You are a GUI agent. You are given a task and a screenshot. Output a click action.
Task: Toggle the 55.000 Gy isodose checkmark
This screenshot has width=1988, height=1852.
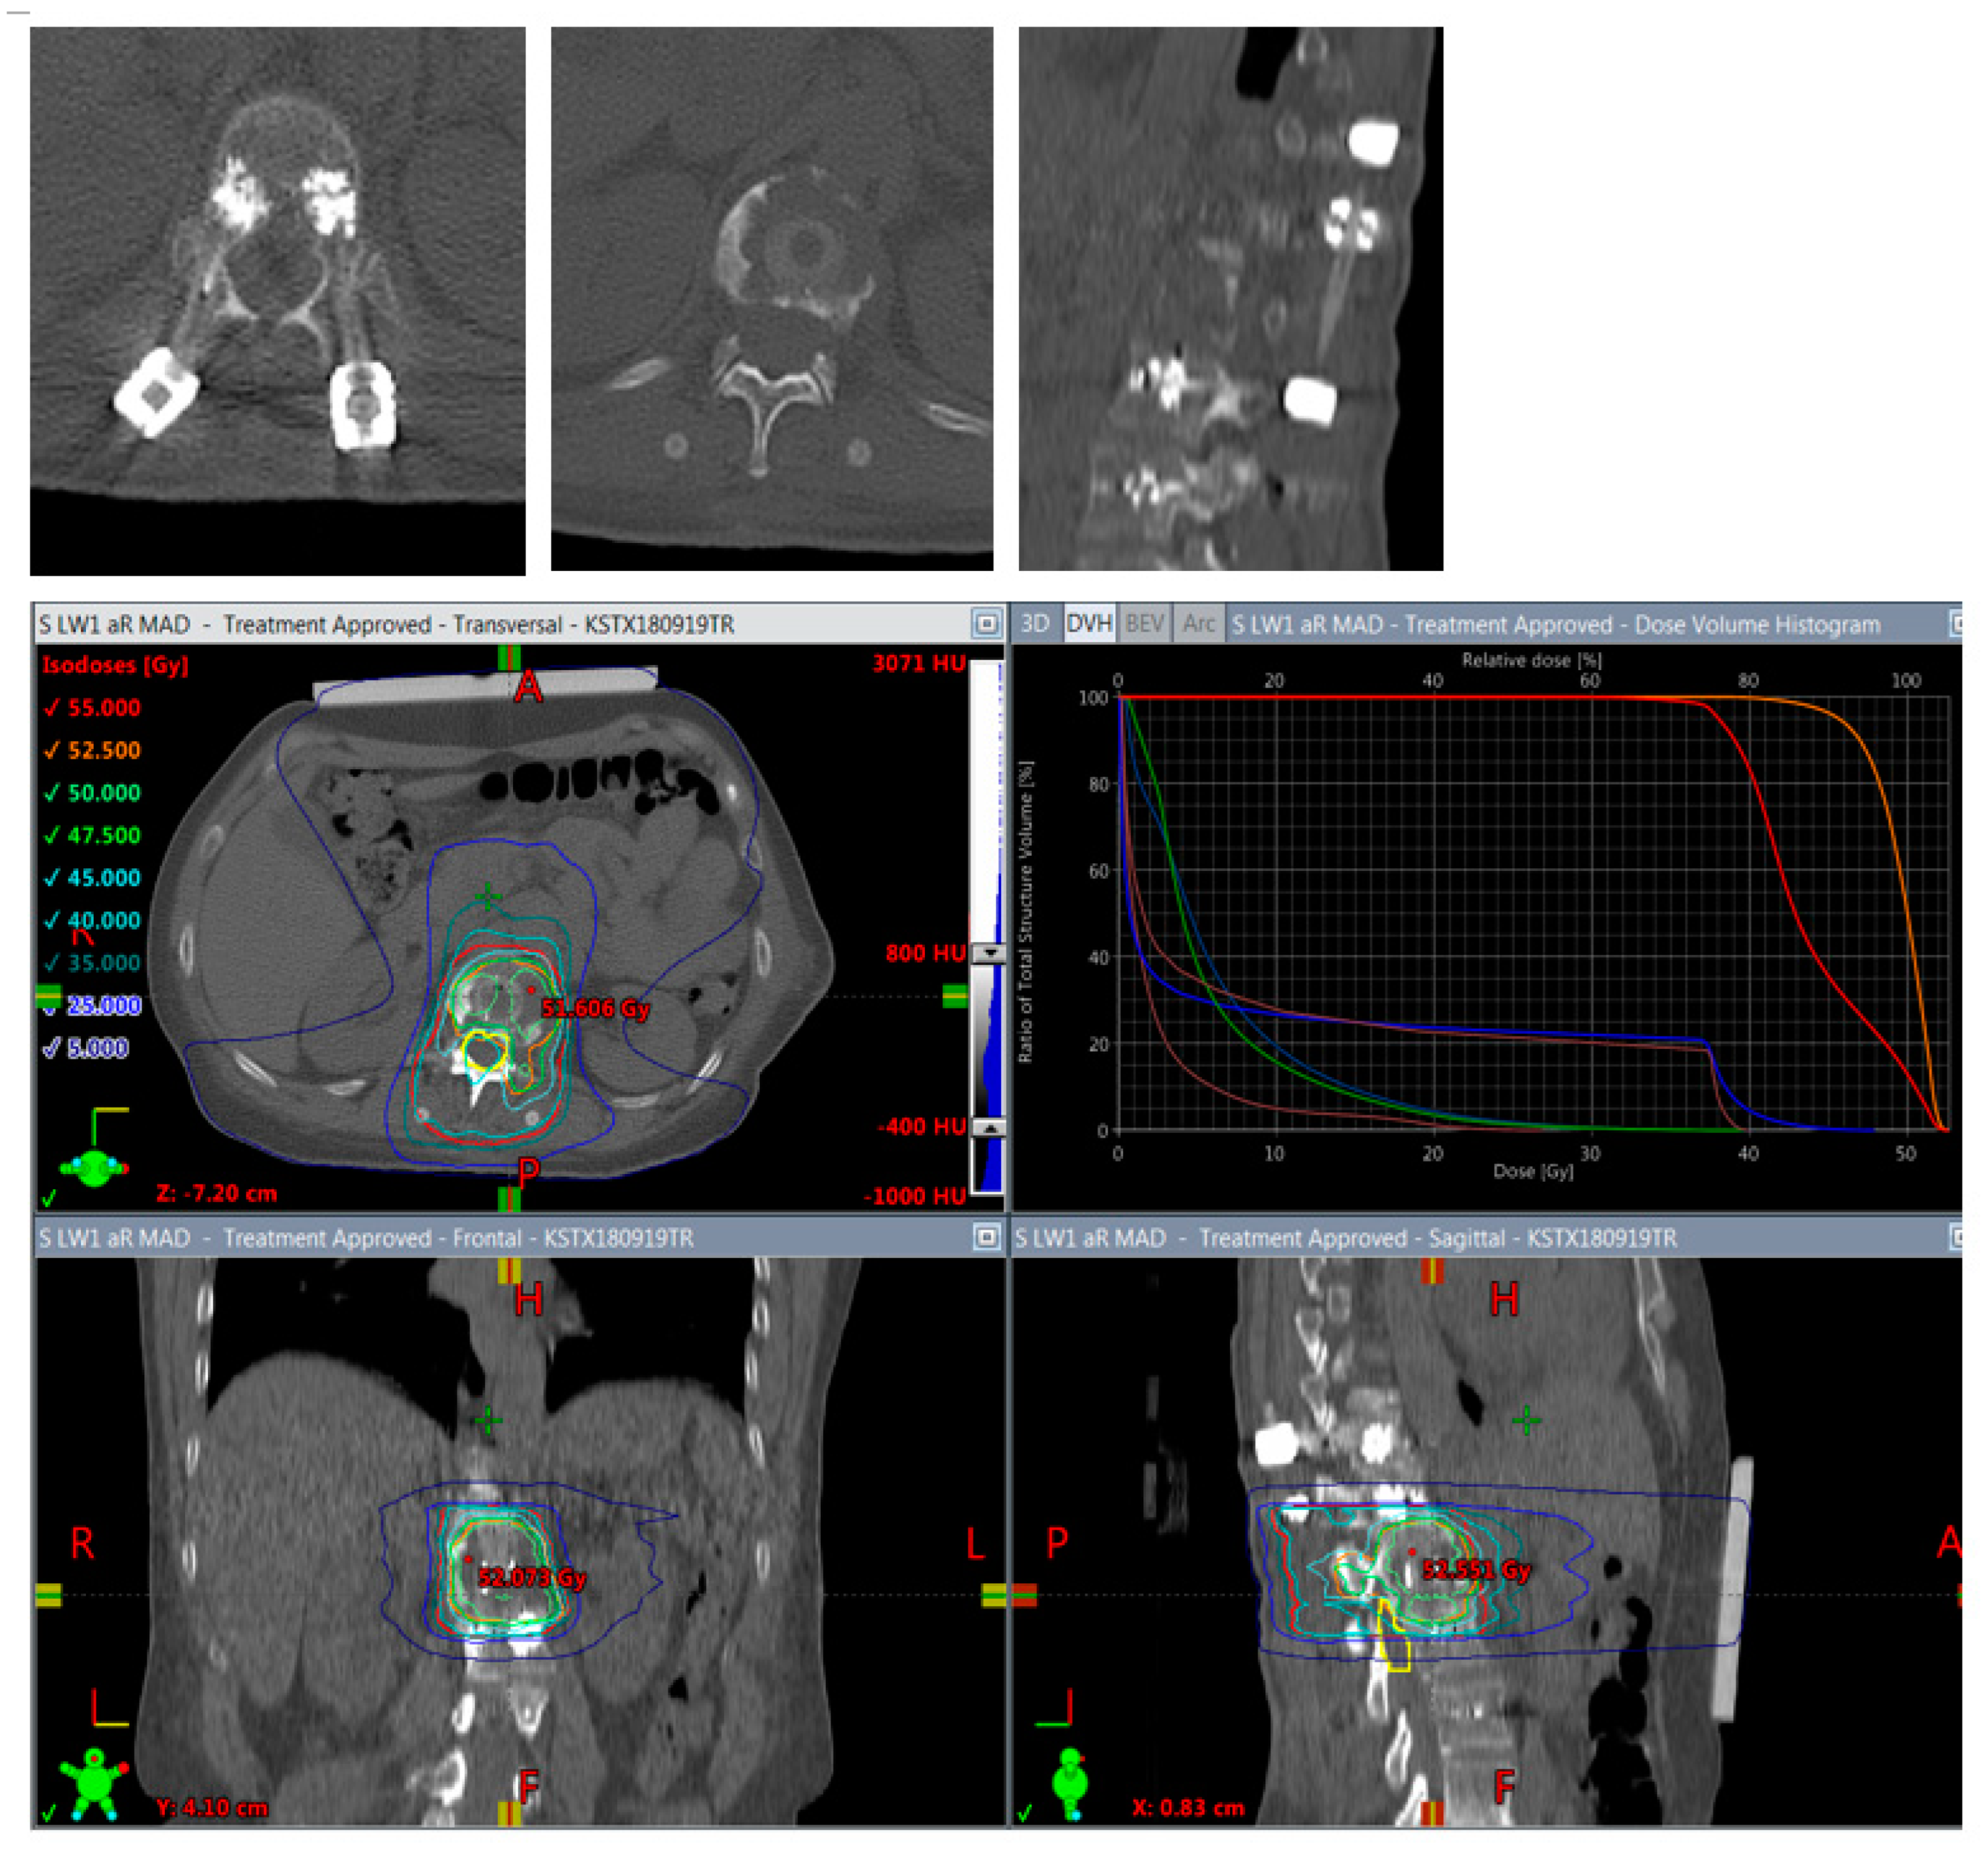(52, 708)
